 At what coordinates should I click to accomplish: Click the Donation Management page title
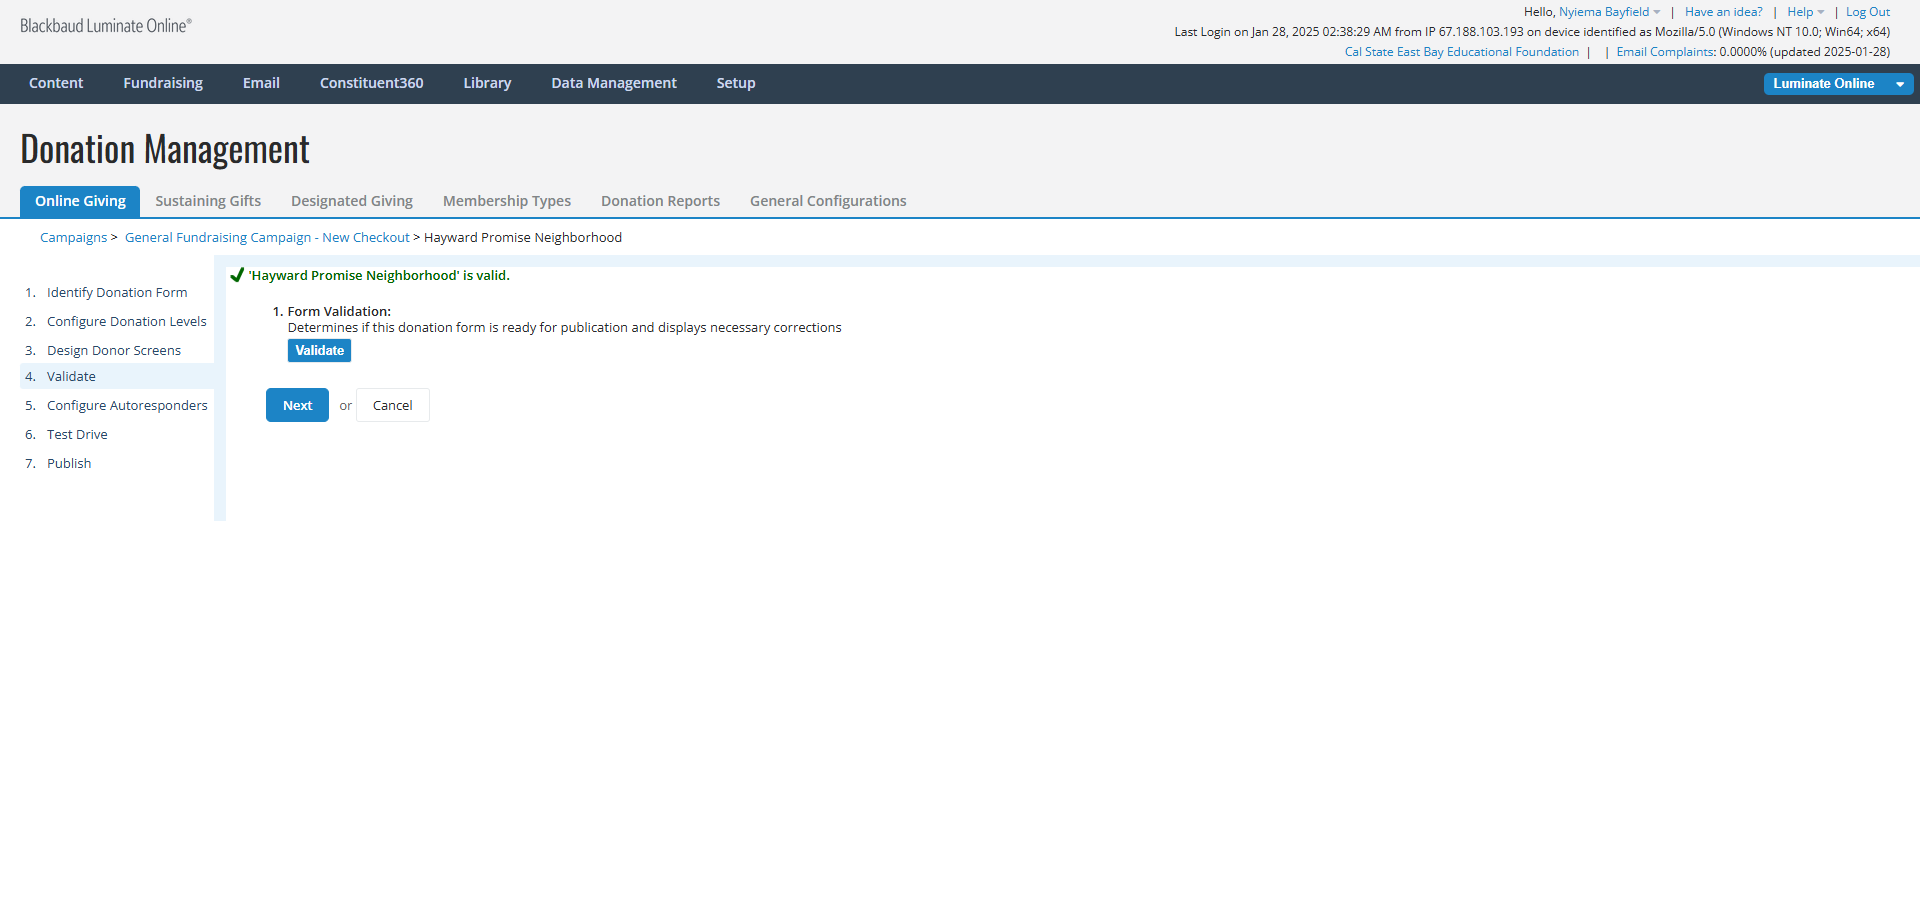coord(165,150)
